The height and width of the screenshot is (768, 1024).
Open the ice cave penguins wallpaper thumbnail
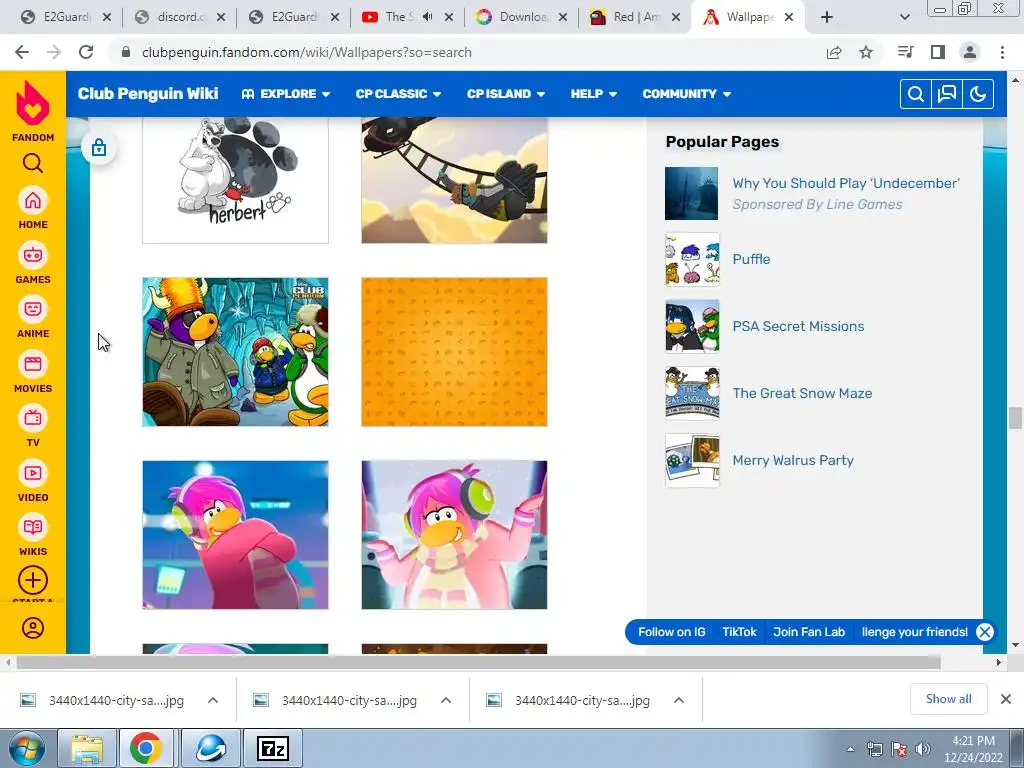click(x=235, y=352)
